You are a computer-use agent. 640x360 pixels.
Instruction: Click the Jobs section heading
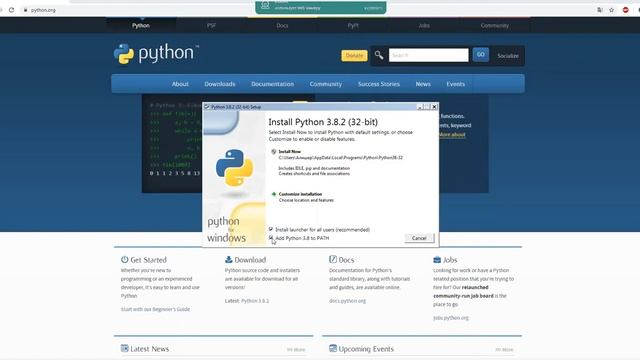click(450, 260)
